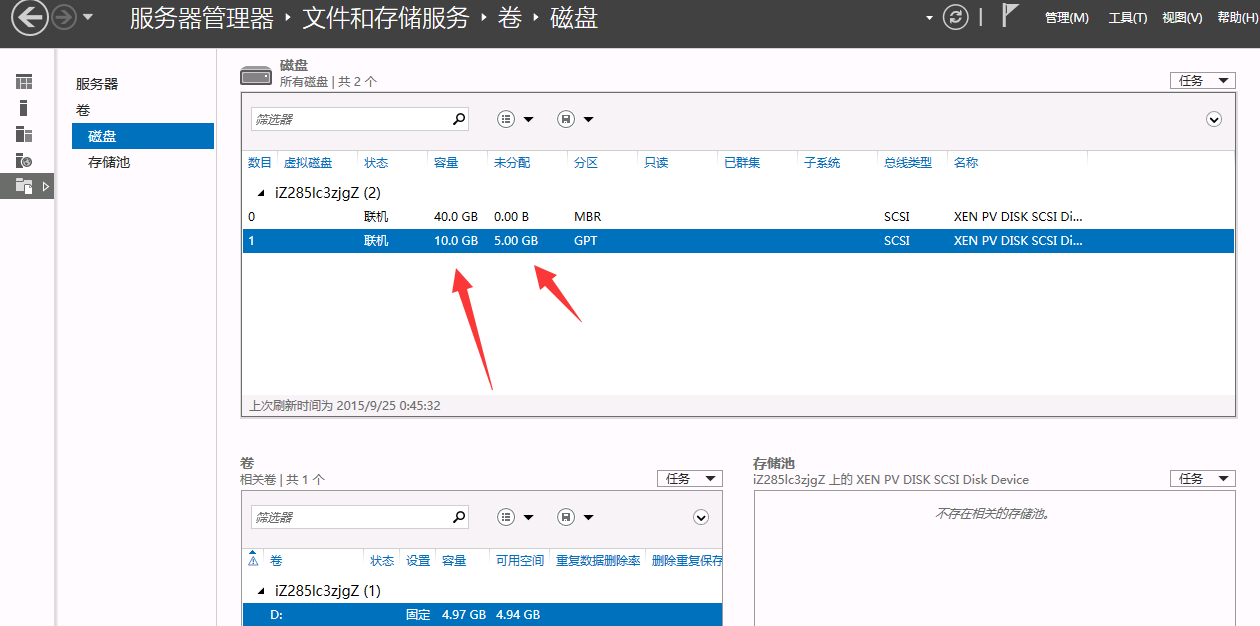Click the list view icon in volumes panel
1260x626 pixels.
click(x=506, y=517)
